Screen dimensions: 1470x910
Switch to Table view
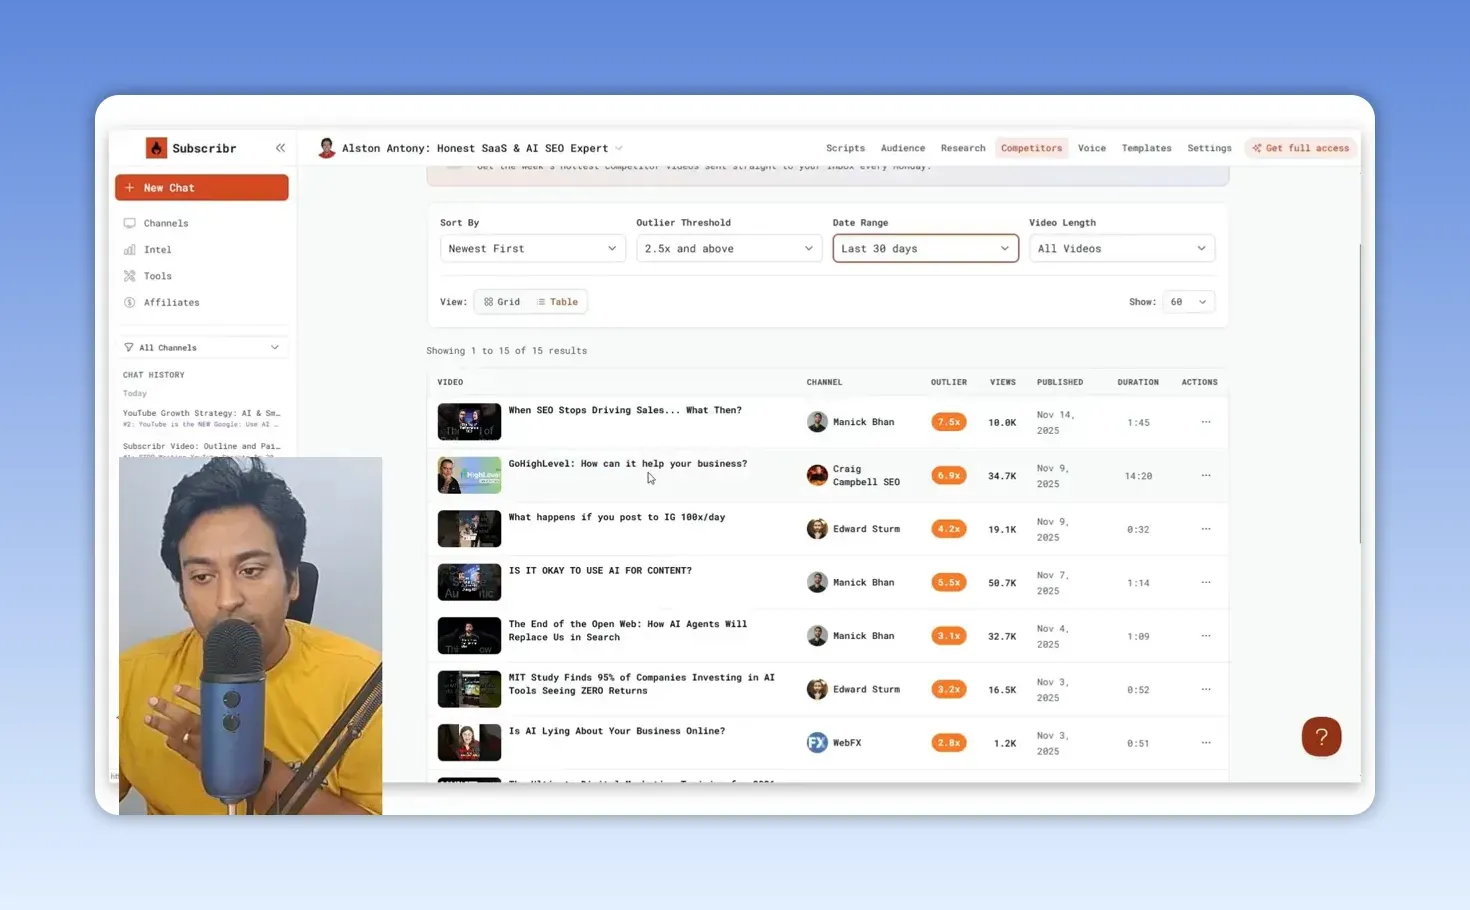point(557,302)
